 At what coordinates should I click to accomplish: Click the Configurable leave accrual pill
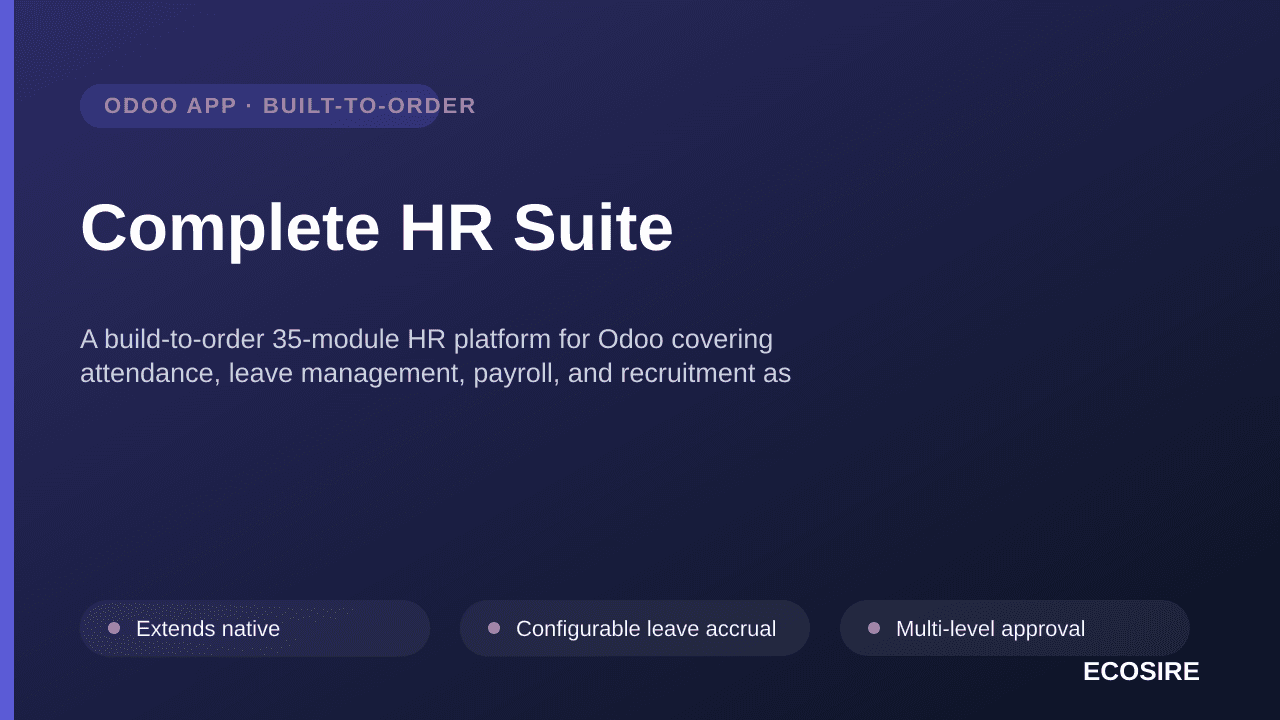[635, 628]
